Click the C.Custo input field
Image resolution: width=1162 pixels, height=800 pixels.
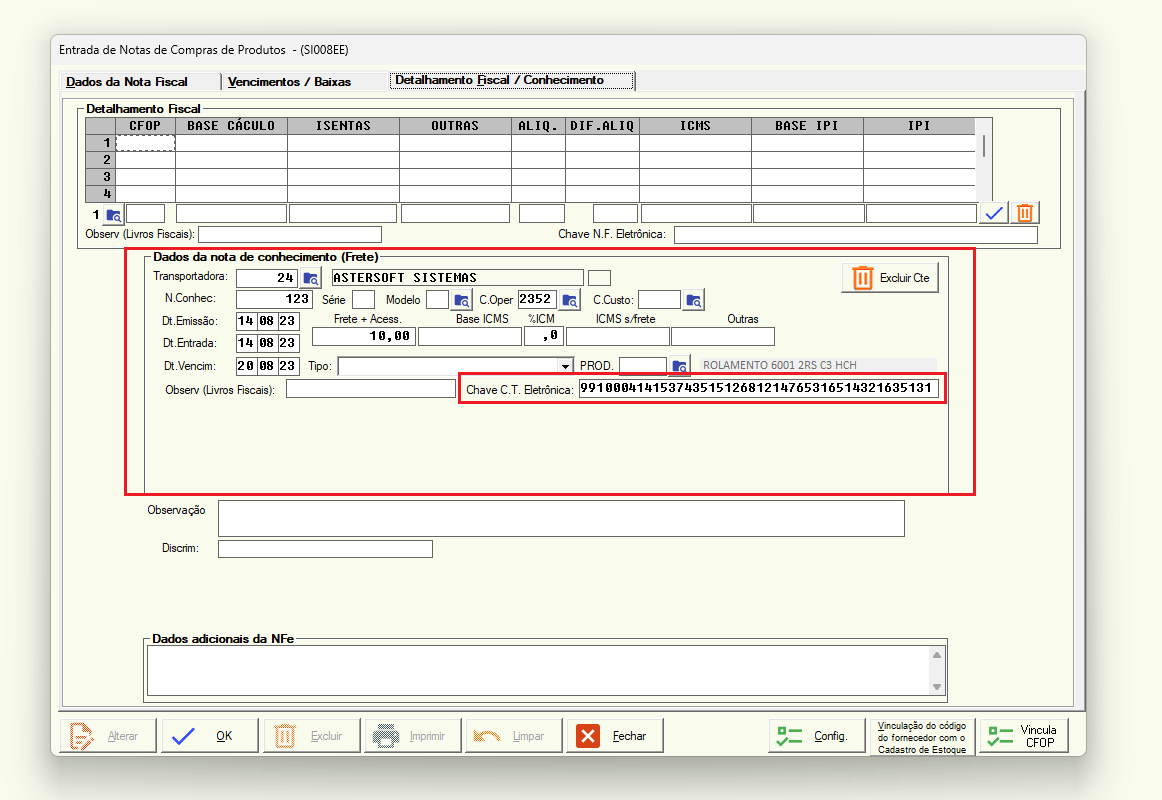coord(659,299)
